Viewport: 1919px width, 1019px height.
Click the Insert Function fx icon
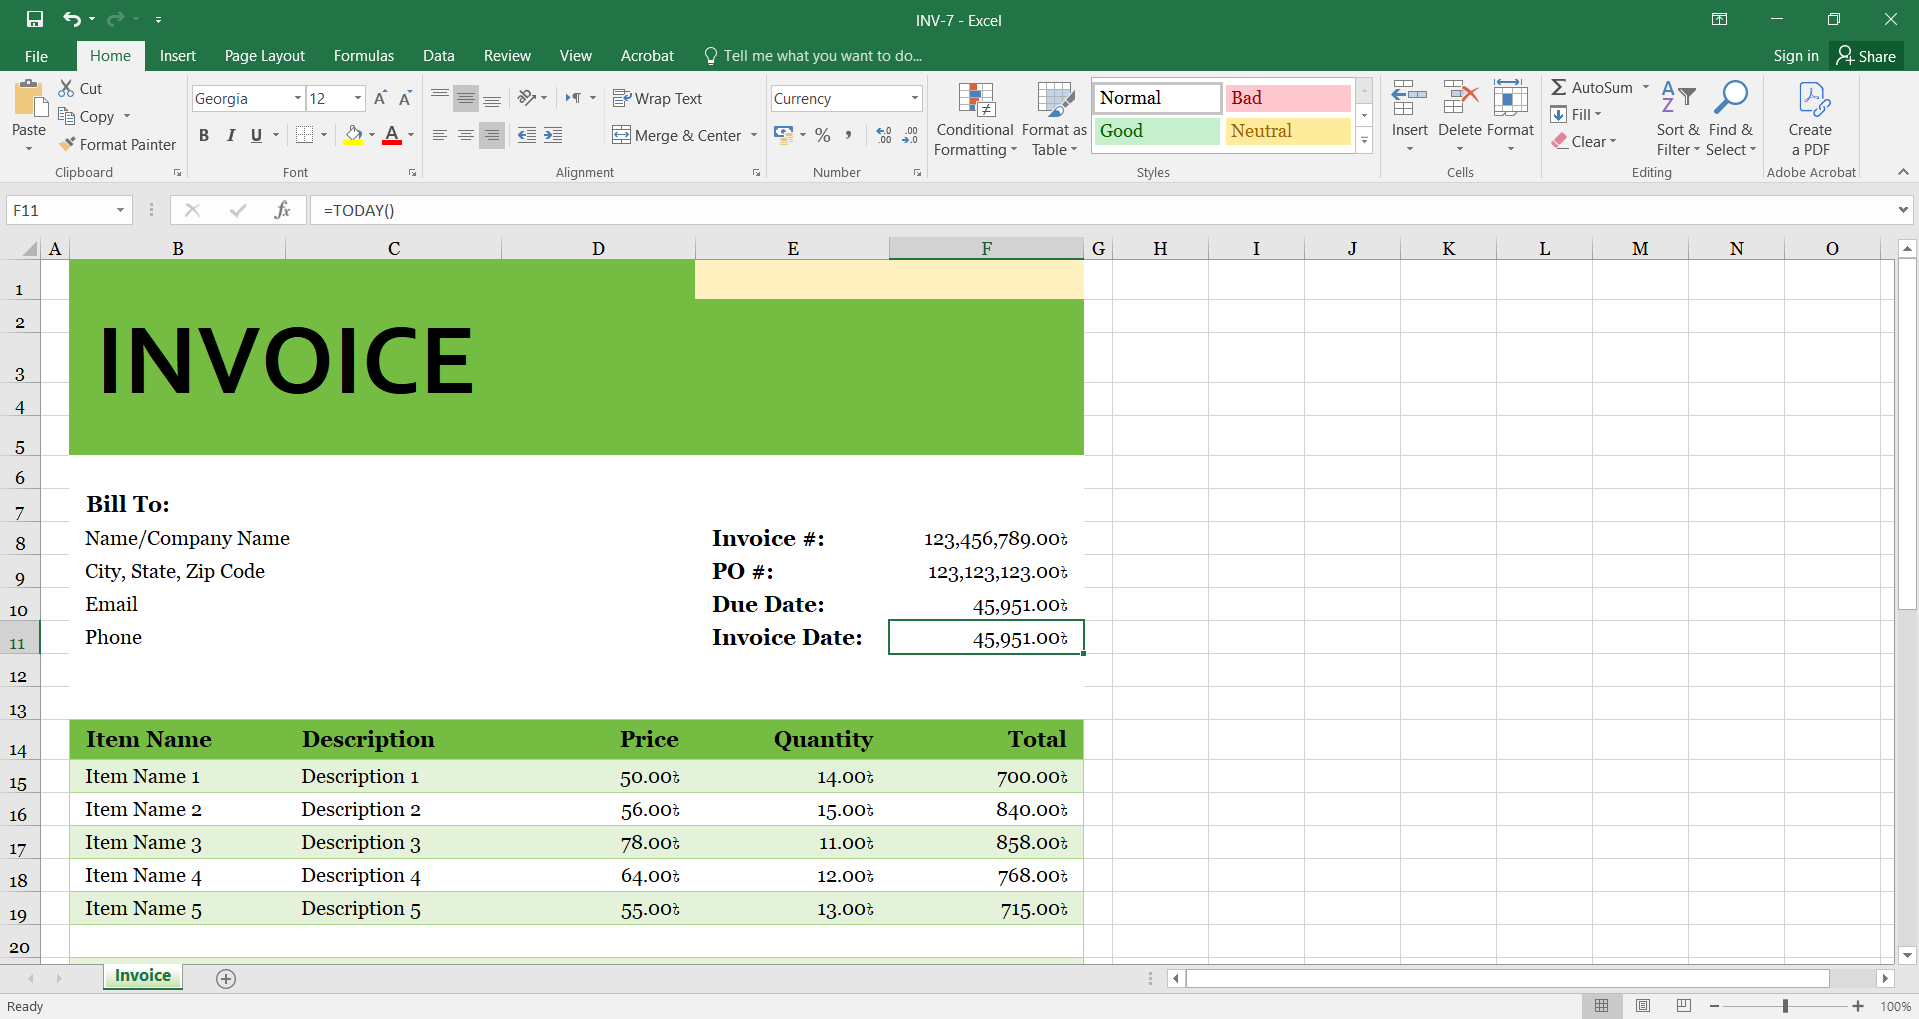point(282,210)
